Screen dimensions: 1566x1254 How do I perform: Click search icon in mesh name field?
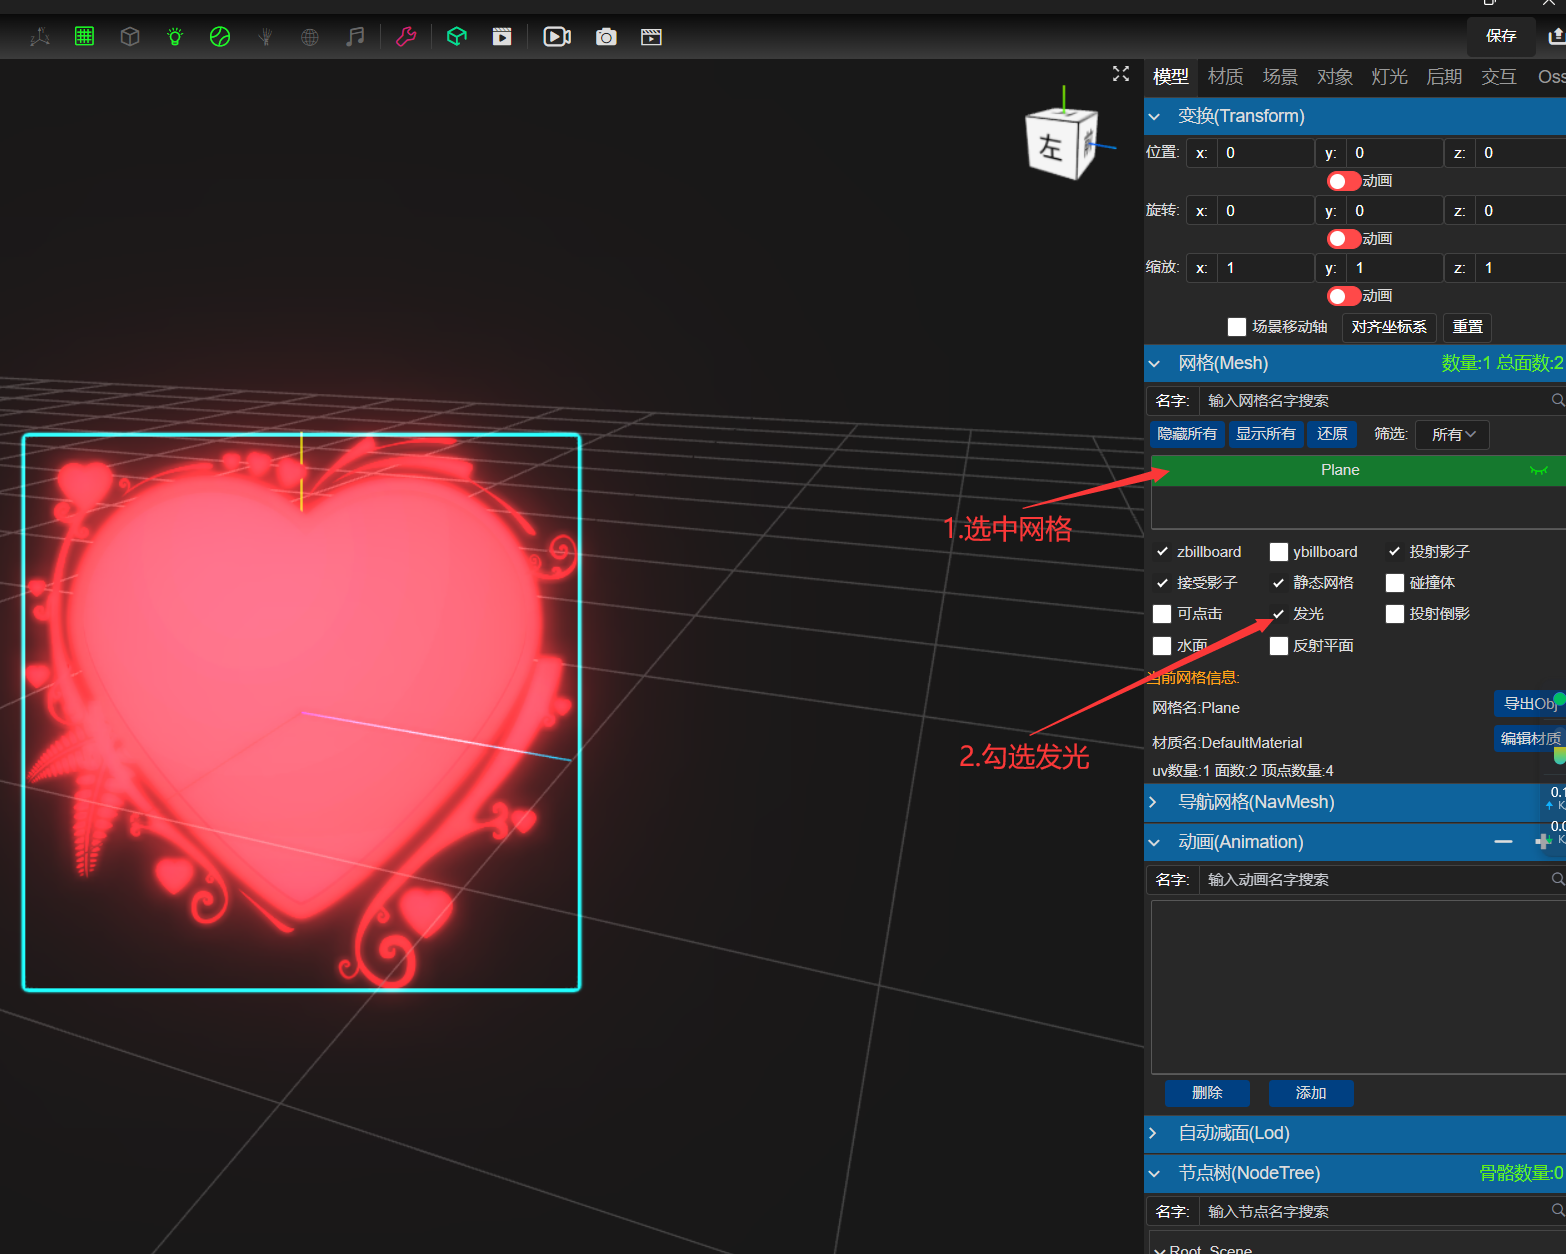[x=1557, y=400]
